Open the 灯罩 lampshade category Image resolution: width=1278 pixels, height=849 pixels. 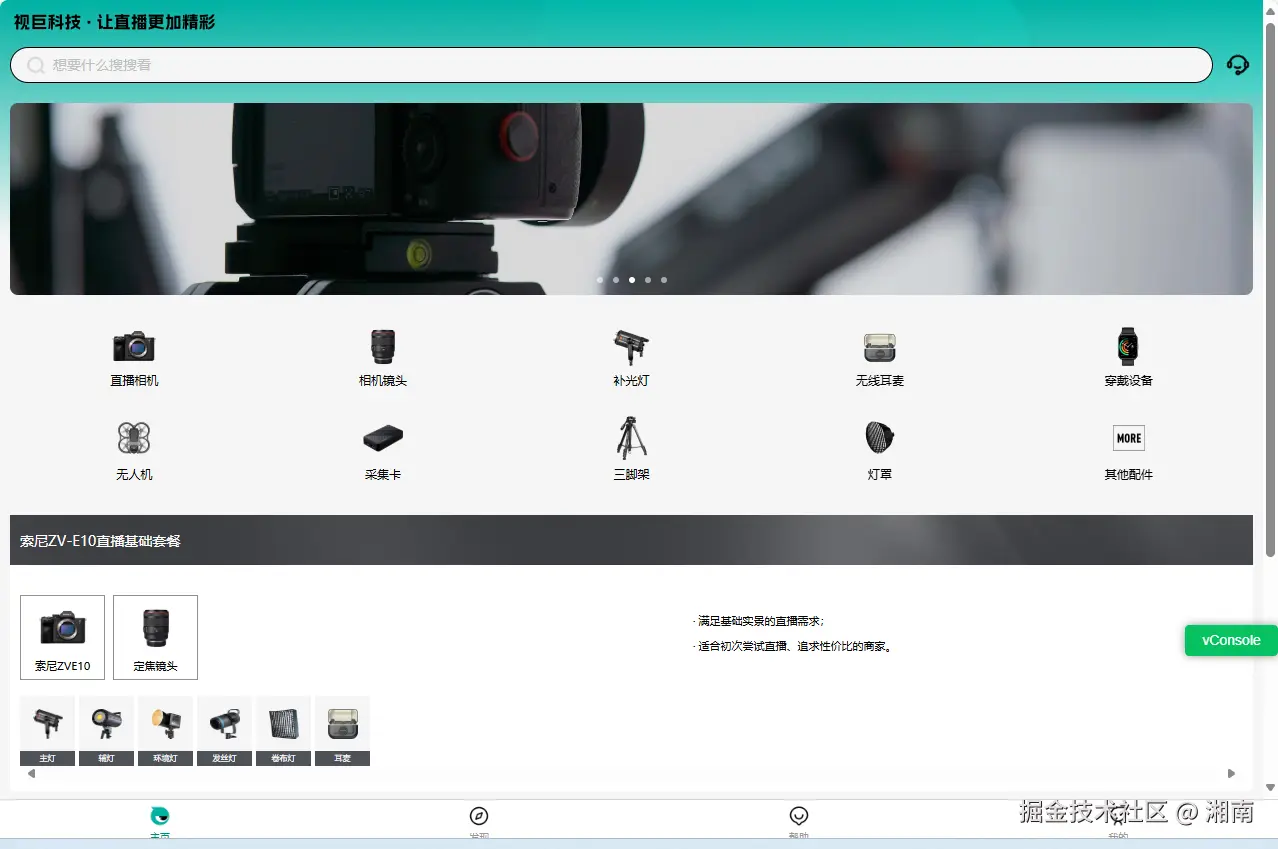pyautogui.click(x=880, y=451)
